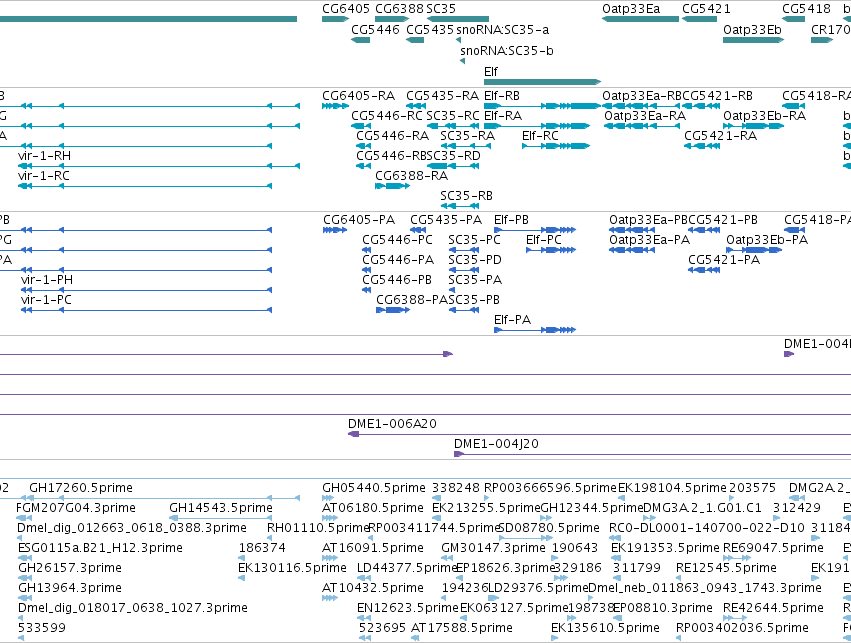Viewport: 851px width, 643px height.
Task: Select the long Elf gene bar
Action: [542, 82]
